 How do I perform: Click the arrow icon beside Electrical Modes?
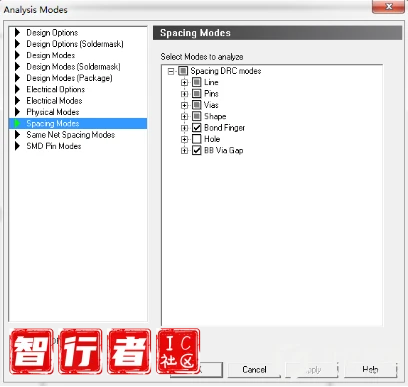coord(18,101)
